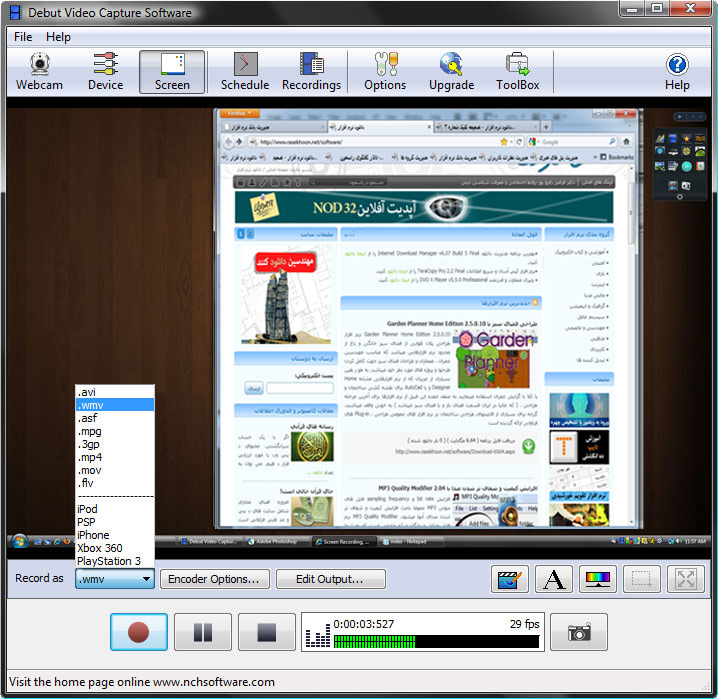Toggle the color adjustments button
The height and width of the screenshot is (699, 718).
point(597,579)
